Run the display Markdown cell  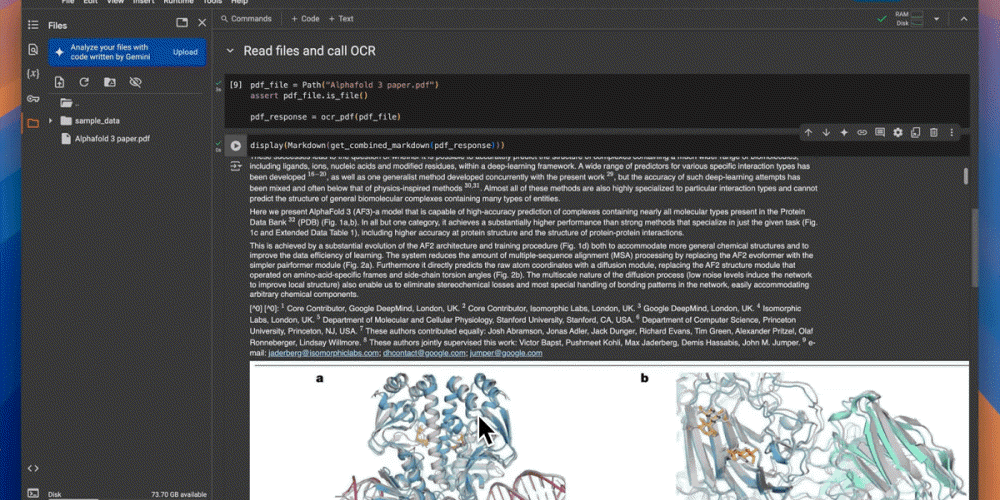236,145
